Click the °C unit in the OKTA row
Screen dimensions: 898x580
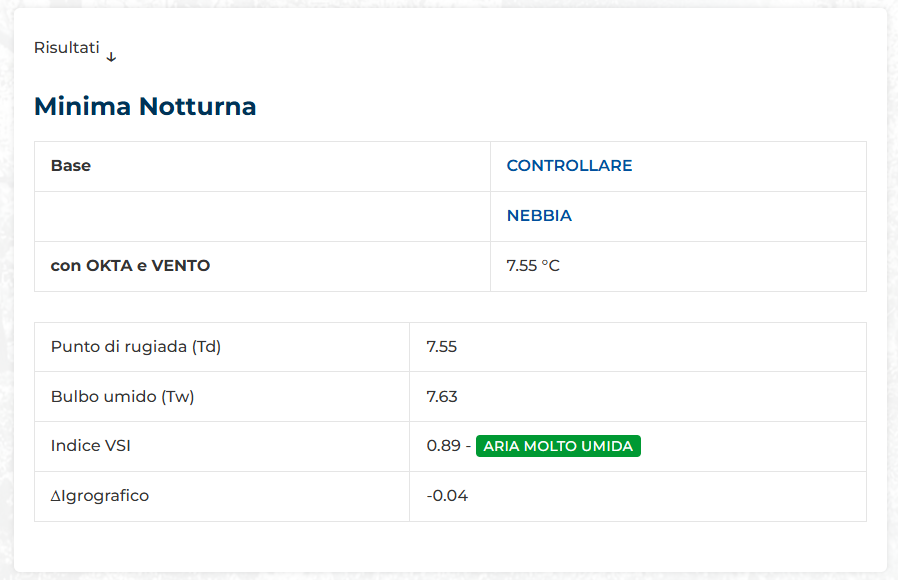click(x=550, y=266)
